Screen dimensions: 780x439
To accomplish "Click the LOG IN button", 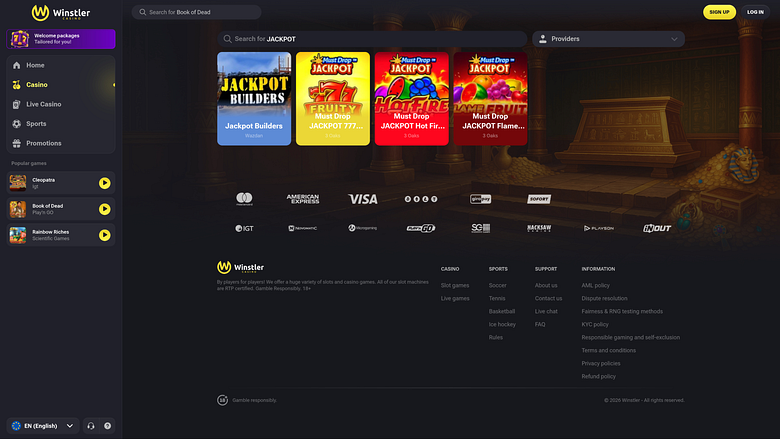I will pyautogui.click(x=755, y=12).
